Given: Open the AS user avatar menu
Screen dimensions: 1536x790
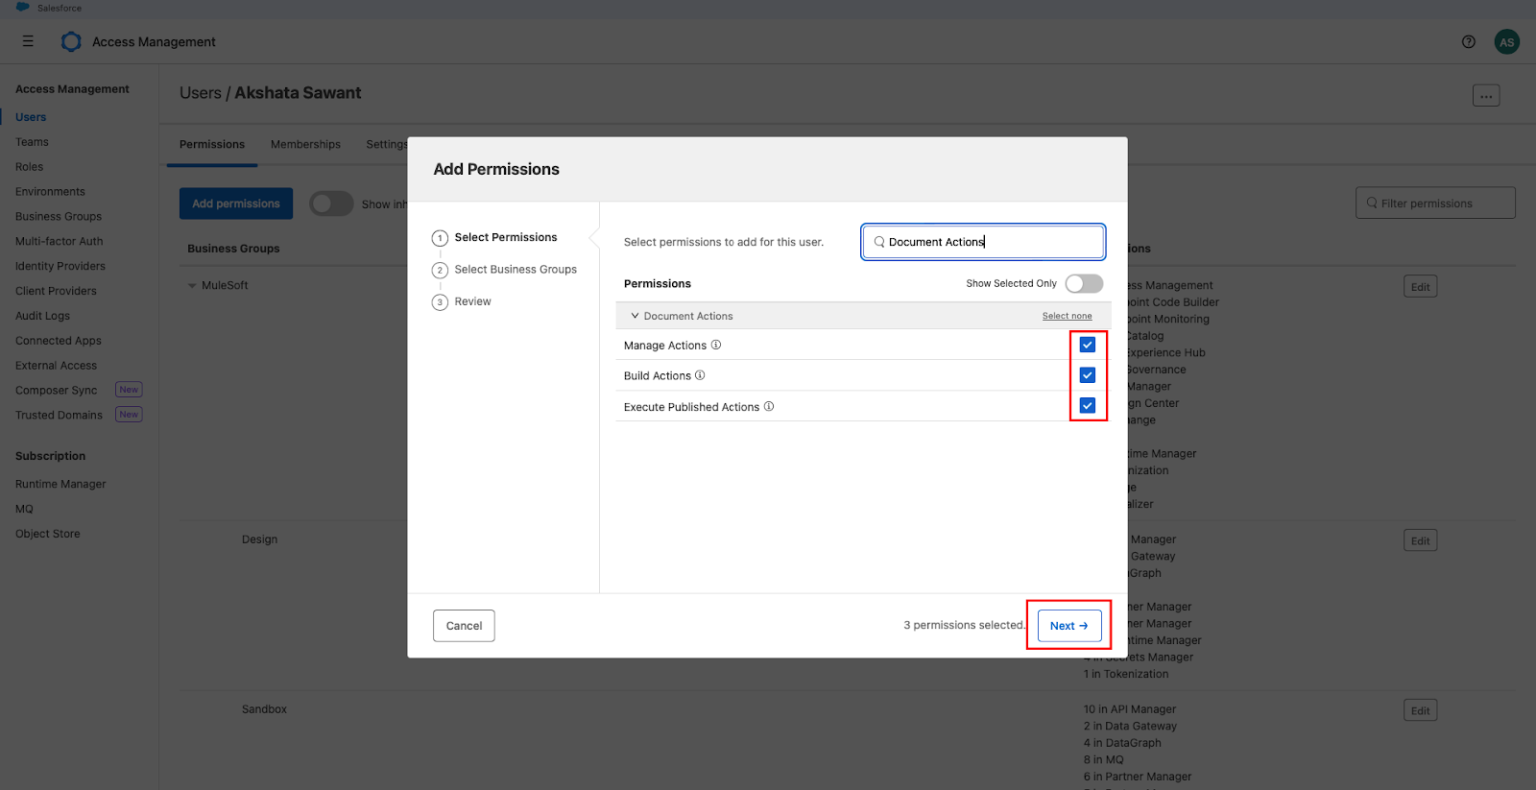Looking at the screenshot, I should [1506, 41].
